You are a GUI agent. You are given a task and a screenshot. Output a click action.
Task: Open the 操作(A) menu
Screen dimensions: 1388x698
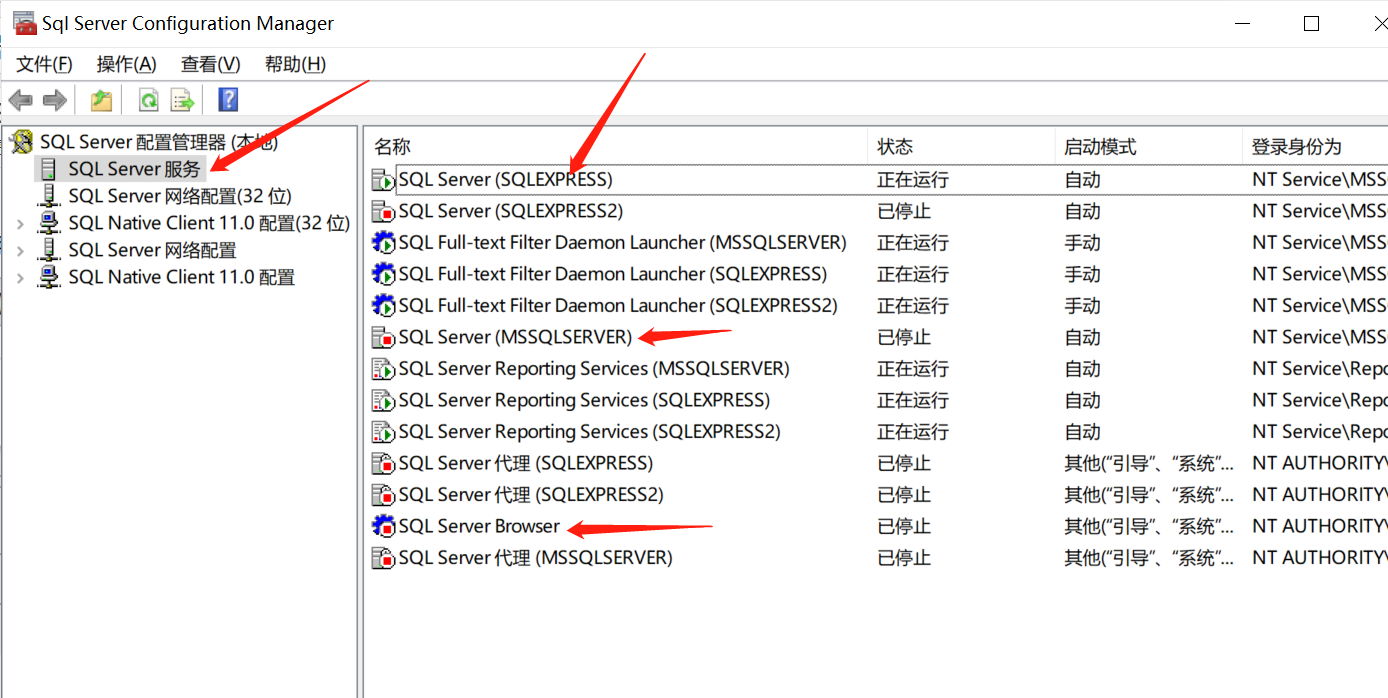pos(127,64)
